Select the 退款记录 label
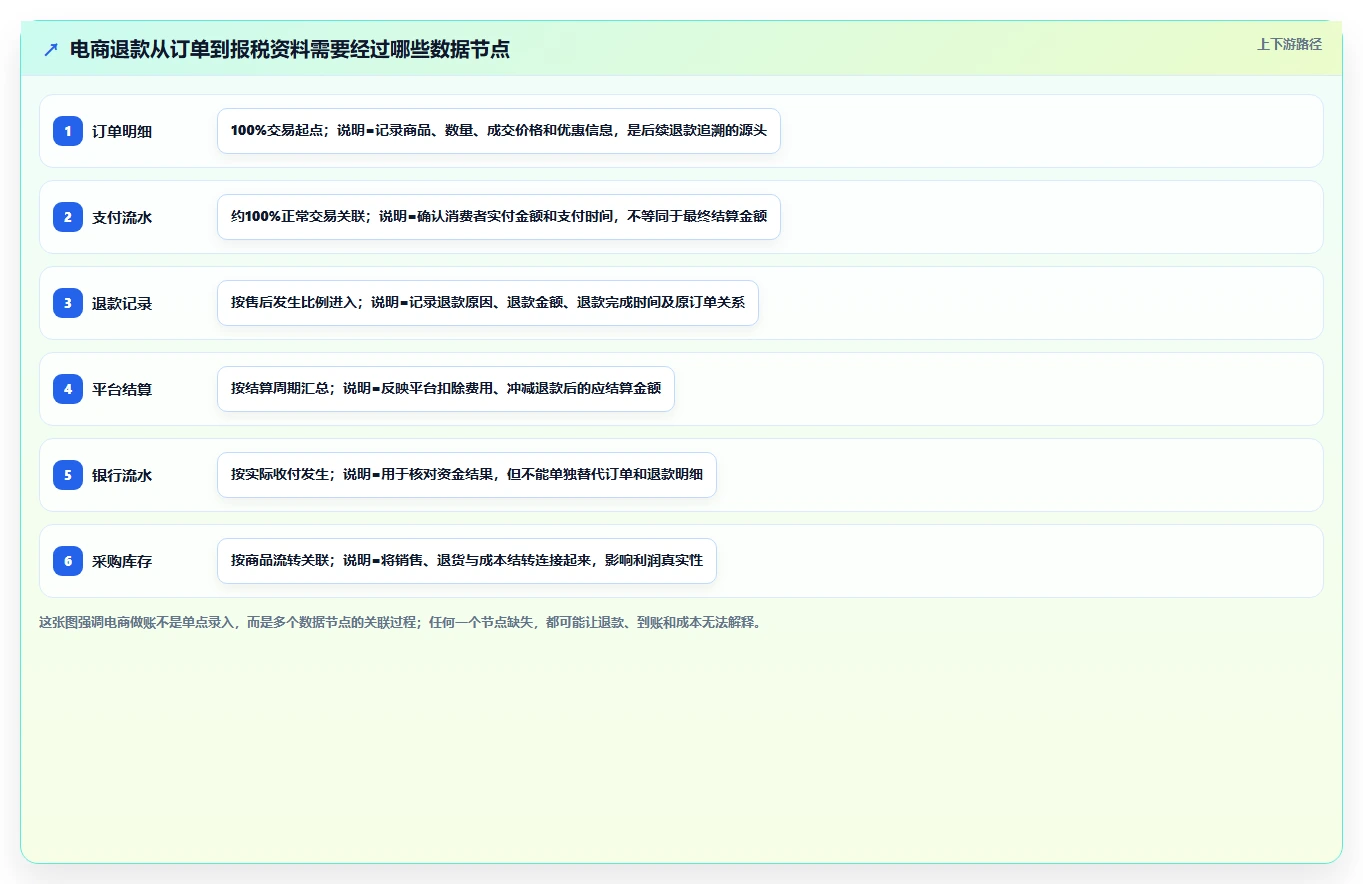 (122, 303)
